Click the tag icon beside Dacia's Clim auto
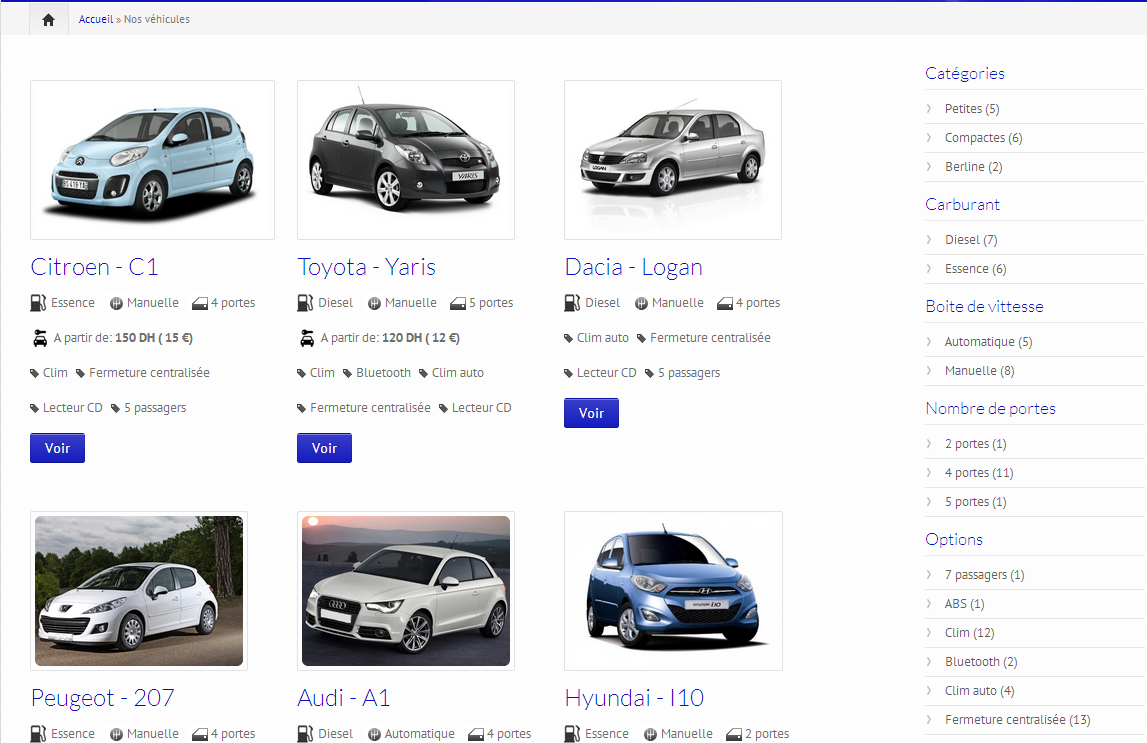Screen dimensions: 1147x743 [x=568, y=339]
